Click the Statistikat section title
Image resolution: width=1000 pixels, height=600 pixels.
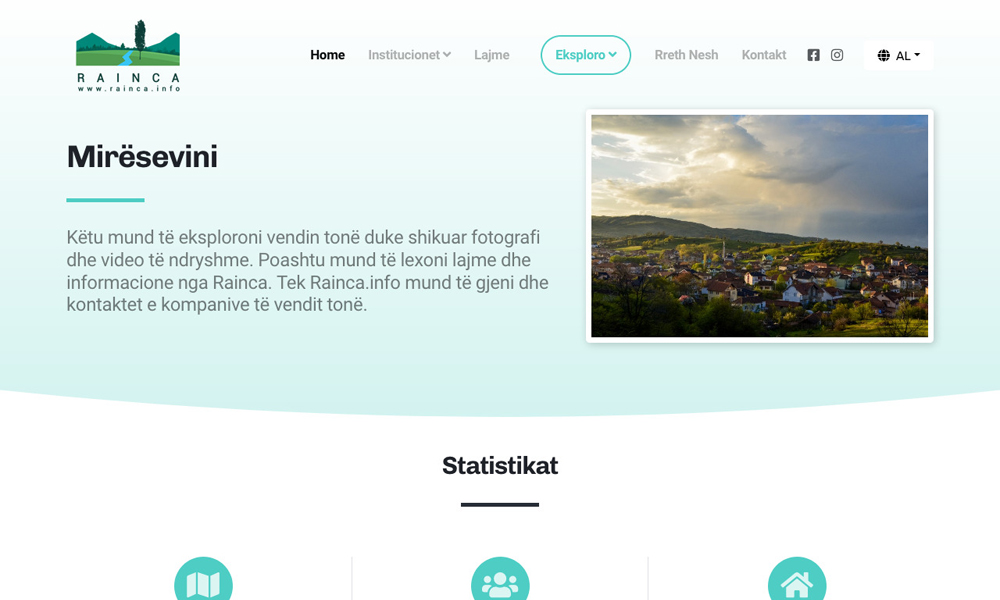click(500, 466)
